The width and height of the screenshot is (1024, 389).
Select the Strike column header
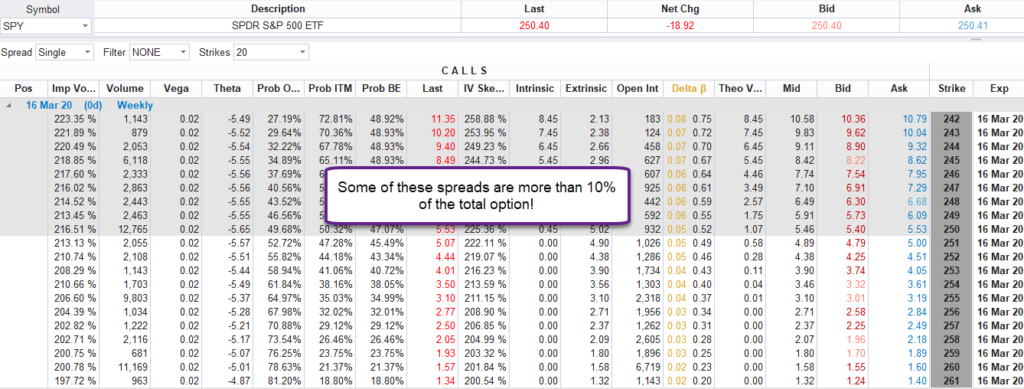(951, 88)
